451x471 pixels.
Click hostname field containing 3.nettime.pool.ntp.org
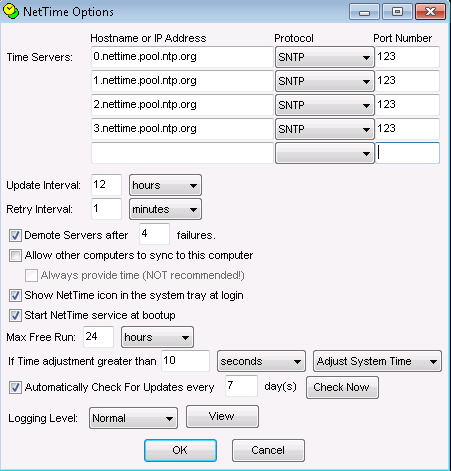click(x=182, y=129)
